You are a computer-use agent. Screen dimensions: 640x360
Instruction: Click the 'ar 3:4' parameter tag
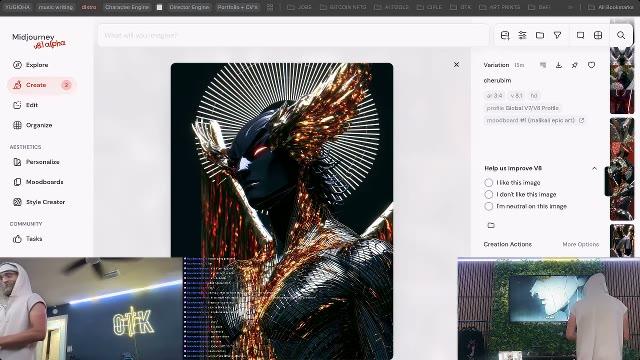[x=495, y=96]
